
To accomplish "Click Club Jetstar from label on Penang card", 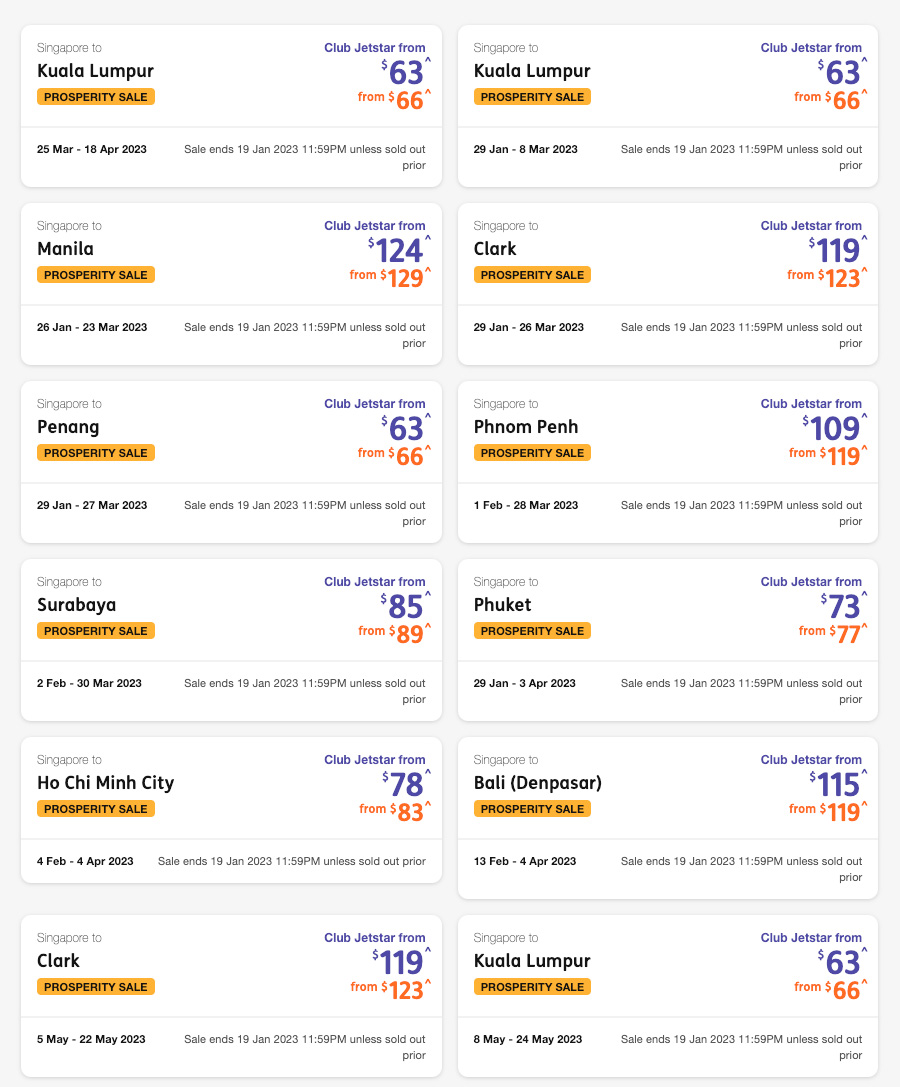I will 375,403.
